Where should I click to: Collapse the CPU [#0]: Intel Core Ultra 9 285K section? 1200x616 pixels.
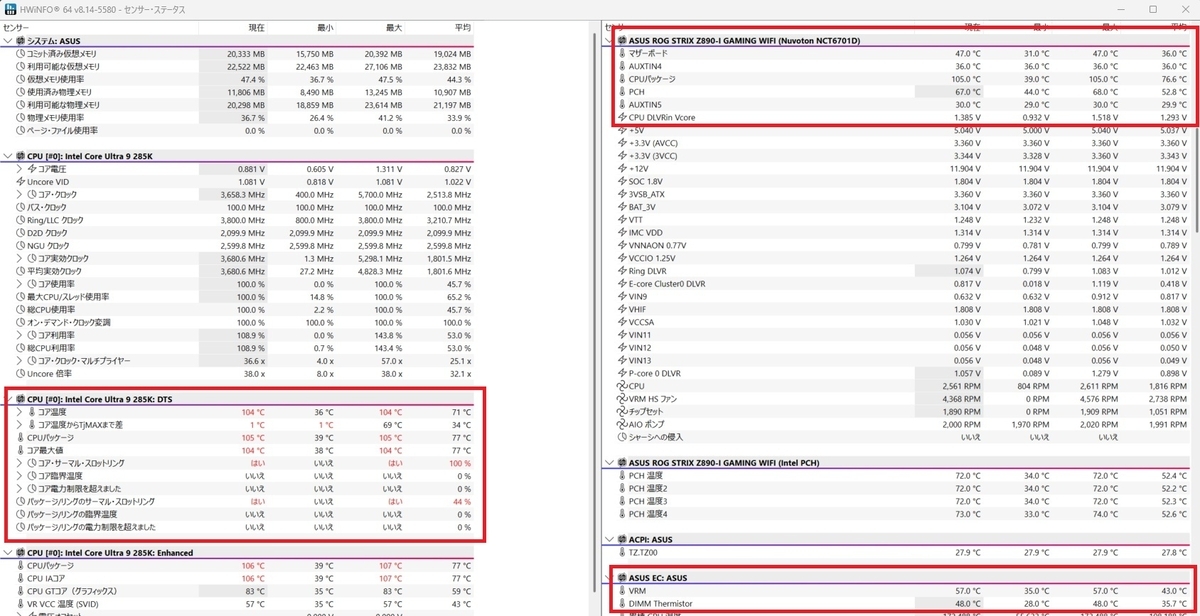(x=8, y=156)
